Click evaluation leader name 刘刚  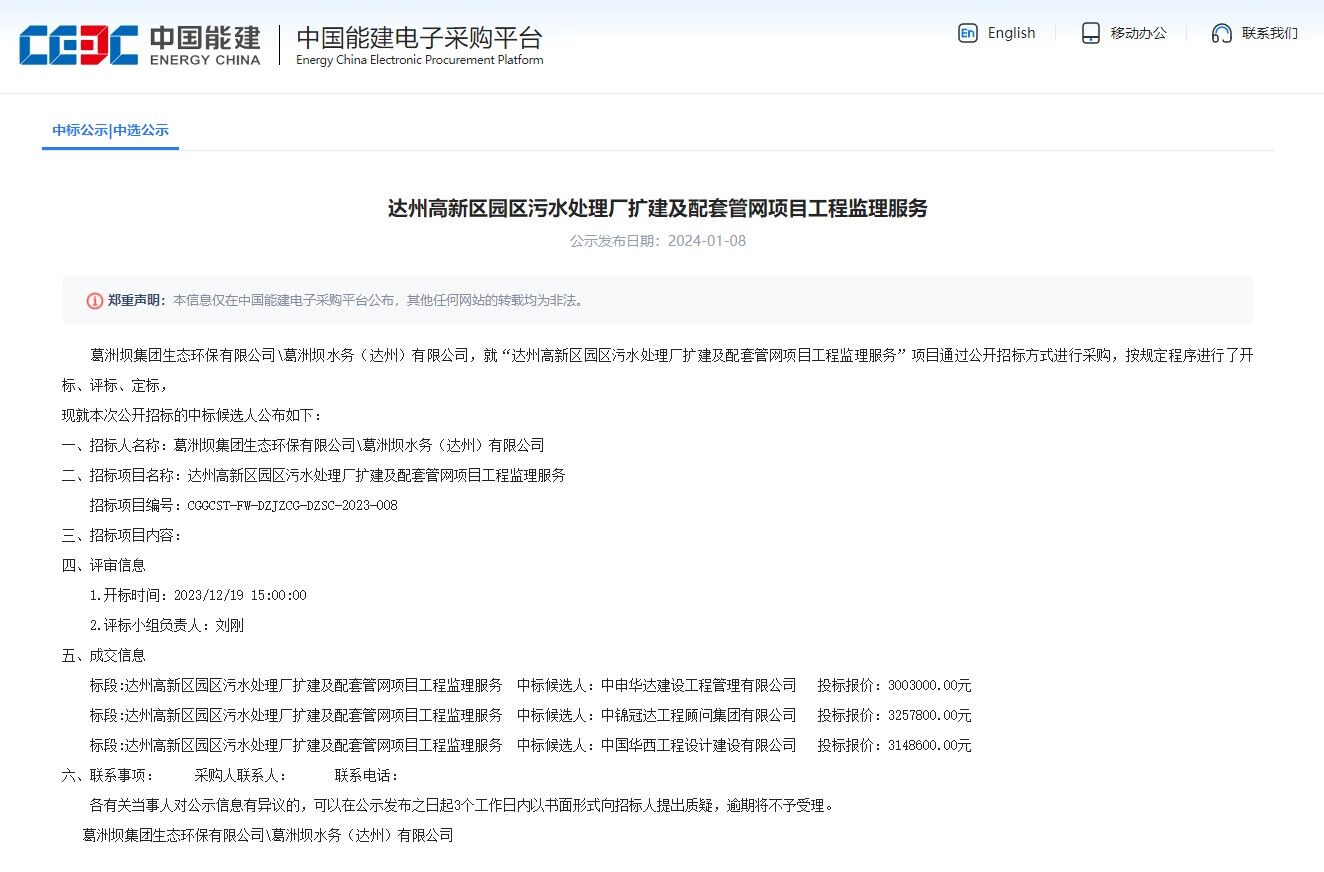[x=232, y=625]
